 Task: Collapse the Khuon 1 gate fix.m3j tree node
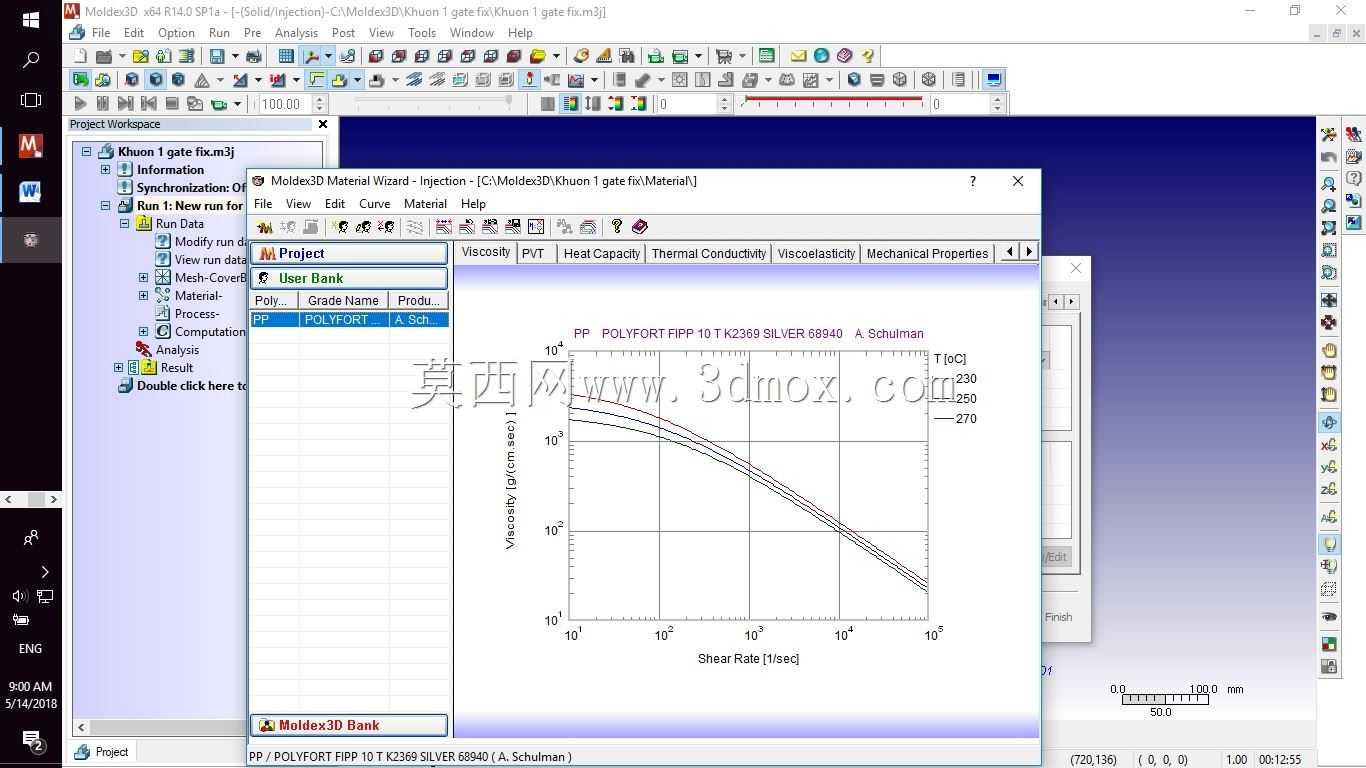87,152
